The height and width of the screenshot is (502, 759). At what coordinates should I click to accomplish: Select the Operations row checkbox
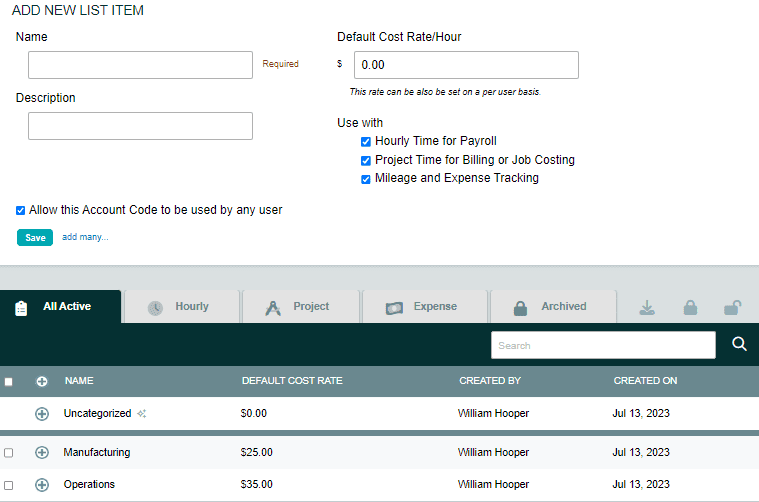click(9, 485)
